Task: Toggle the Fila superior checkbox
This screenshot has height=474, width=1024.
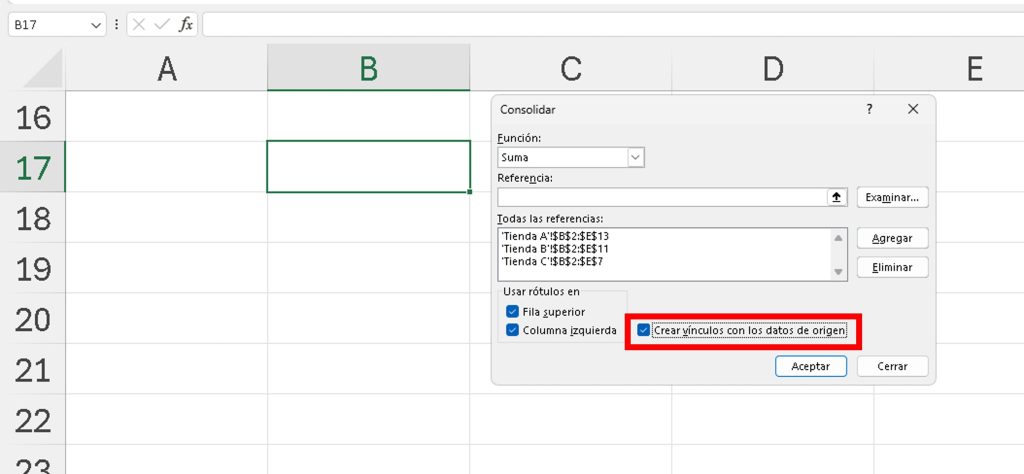Action: [x=513, y=312]
